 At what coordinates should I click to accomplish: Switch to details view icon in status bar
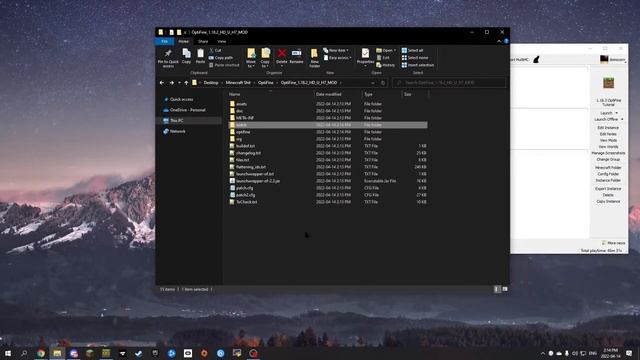click(497, 289)
